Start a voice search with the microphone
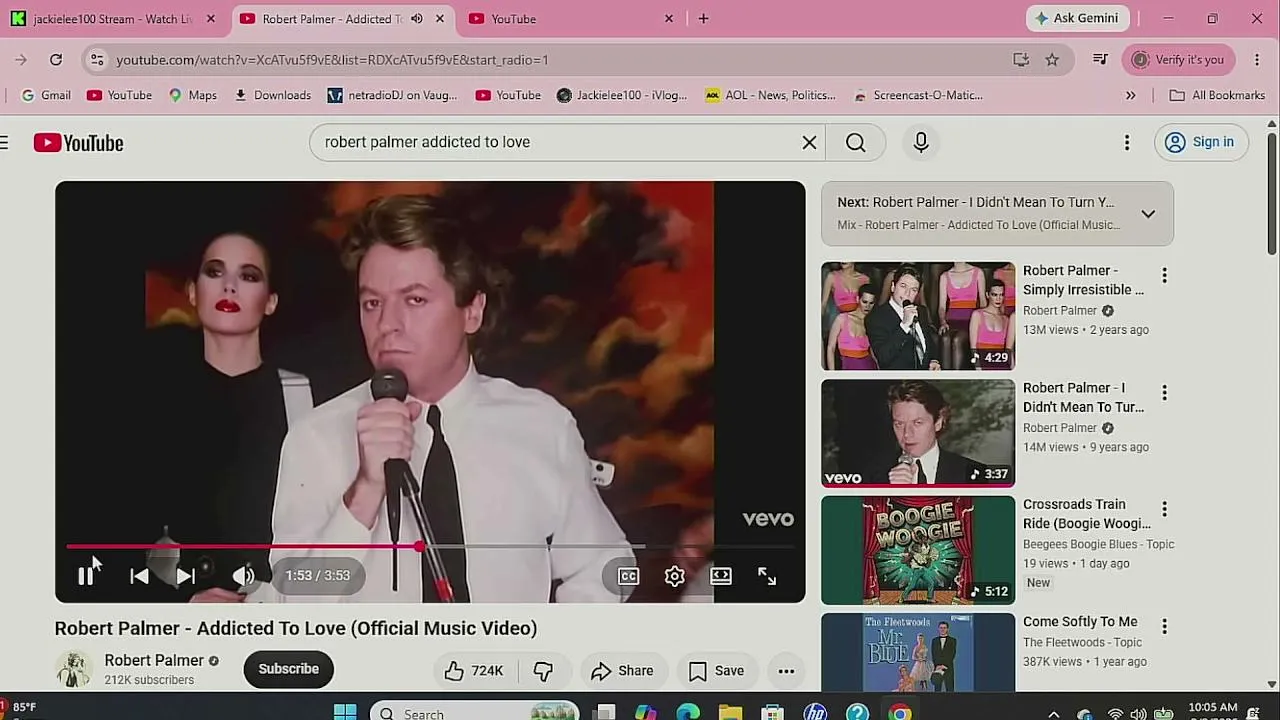1280x720 pixels. click(921, 142)
